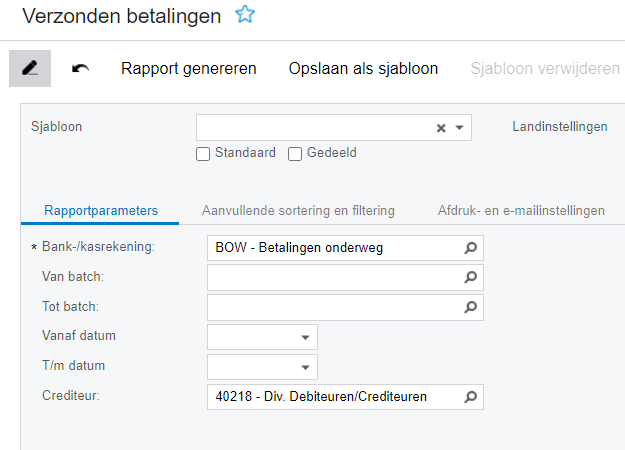Click the undo arrow icon
This screenshot has width=625, height=450.
pos(80,69)
